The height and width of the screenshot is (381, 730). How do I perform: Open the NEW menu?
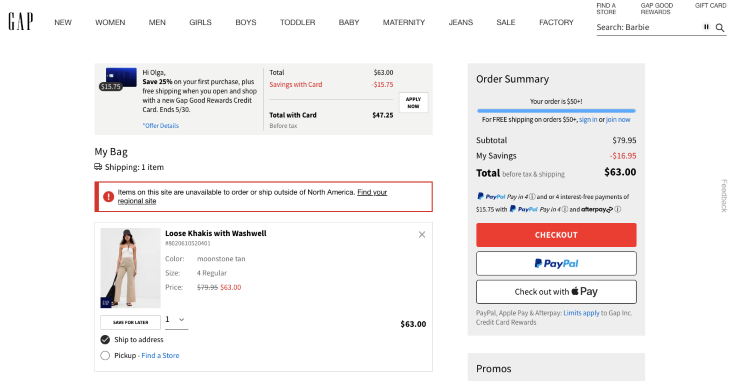click(63, 22)
